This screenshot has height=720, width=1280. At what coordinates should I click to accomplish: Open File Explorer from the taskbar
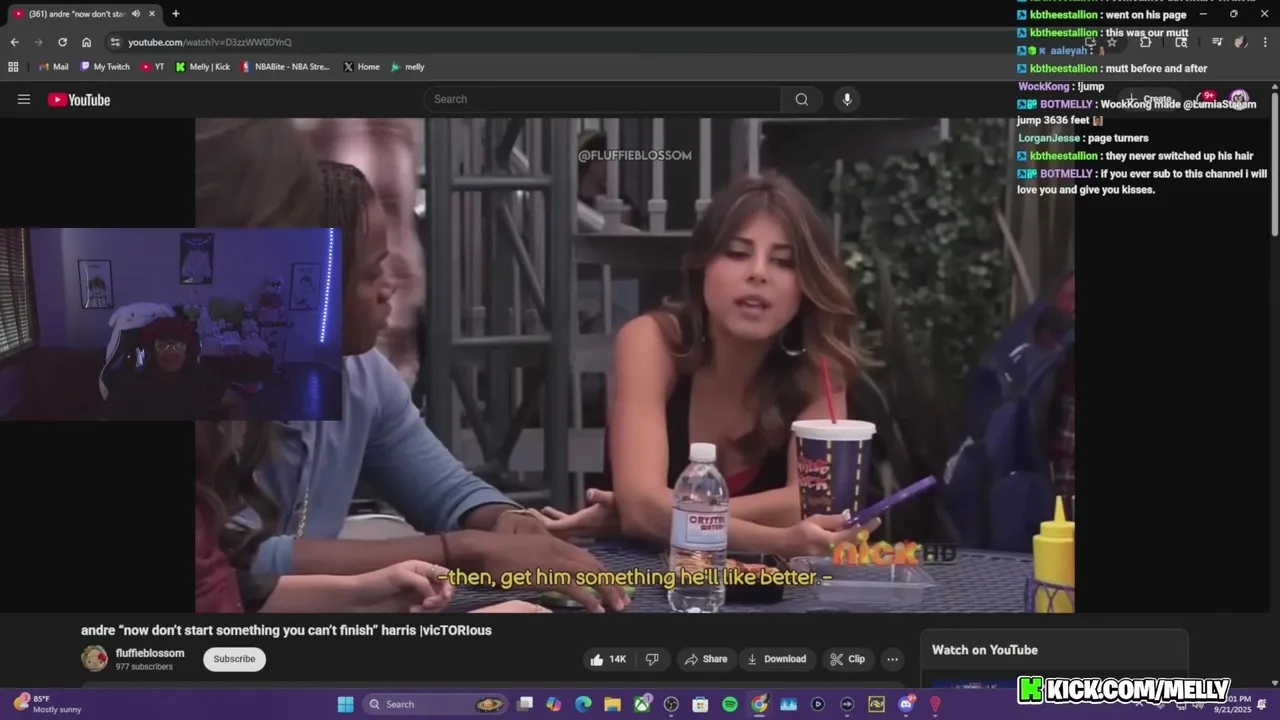[x=612, y=704]
